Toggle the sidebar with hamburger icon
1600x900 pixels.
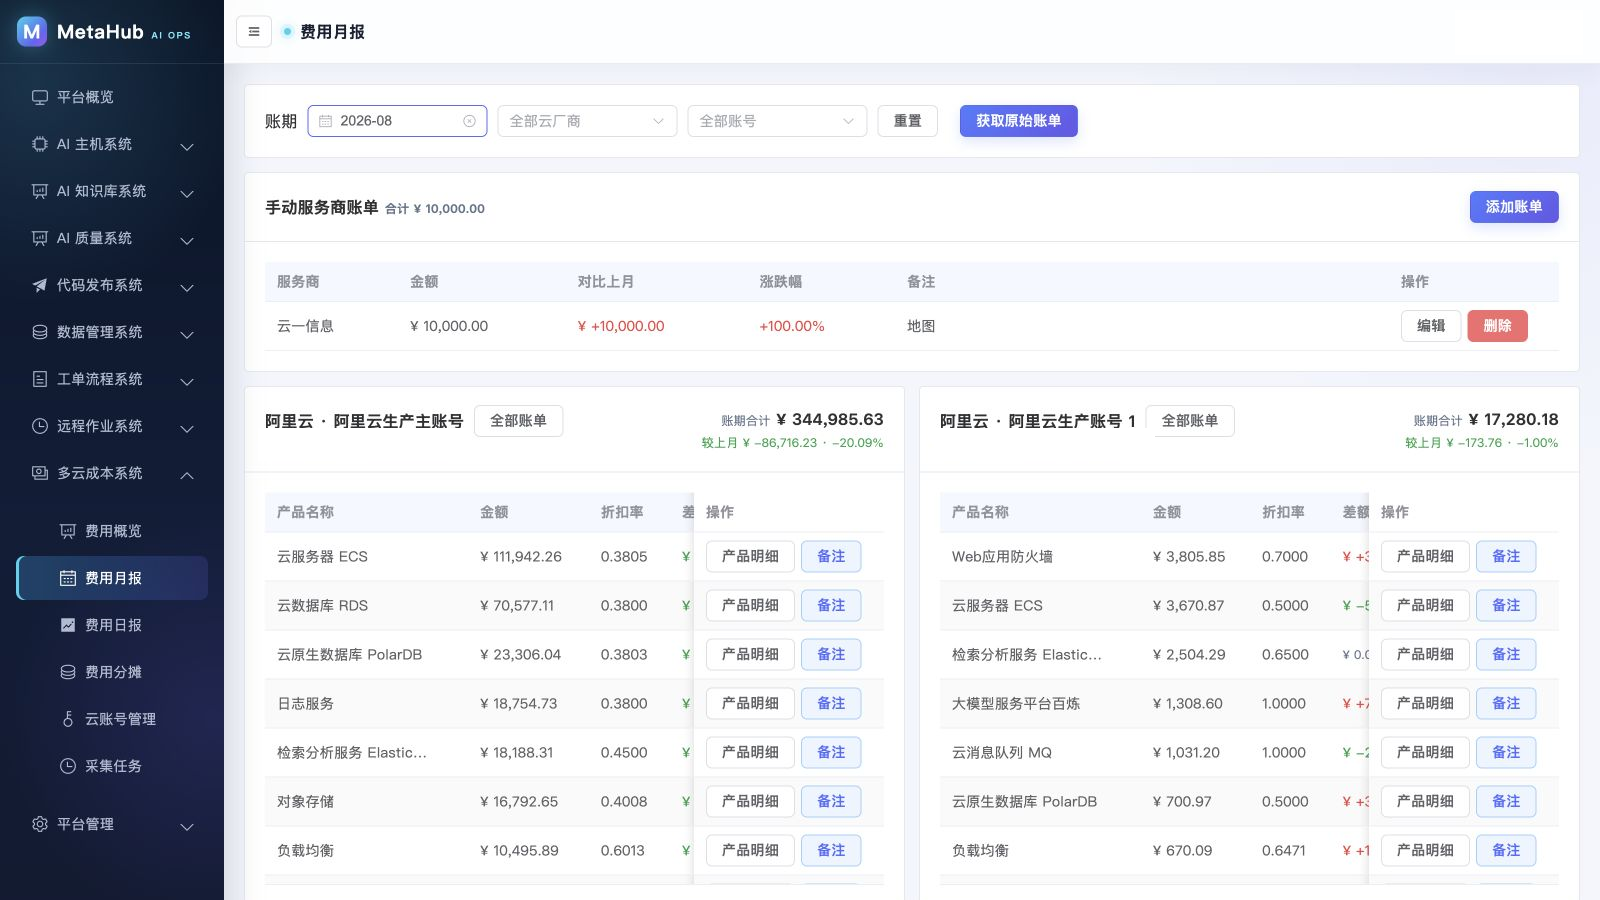click(254, 32)
